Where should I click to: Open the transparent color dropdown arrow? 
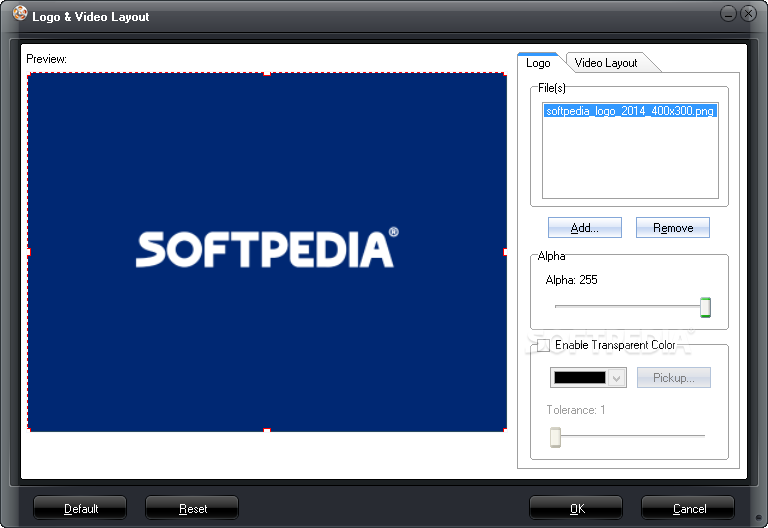[x=617, y=378]
